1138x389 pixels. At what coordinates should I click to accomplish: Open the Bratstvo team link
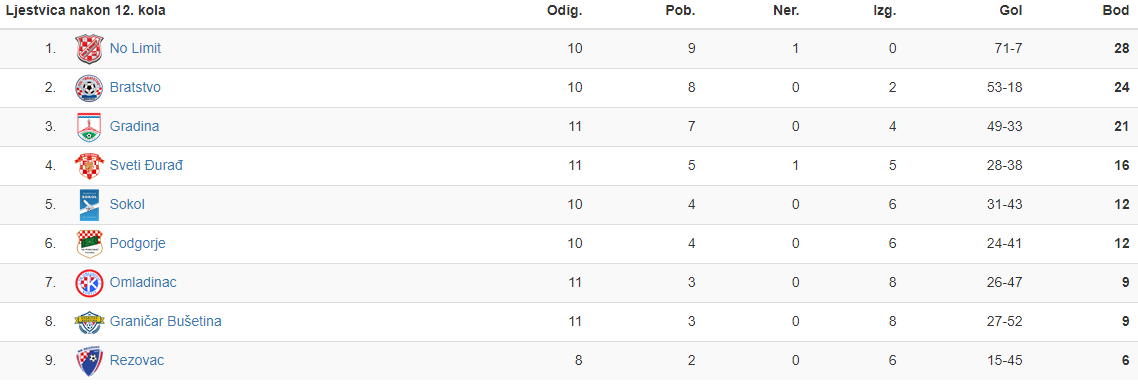[x=135, y=88]
